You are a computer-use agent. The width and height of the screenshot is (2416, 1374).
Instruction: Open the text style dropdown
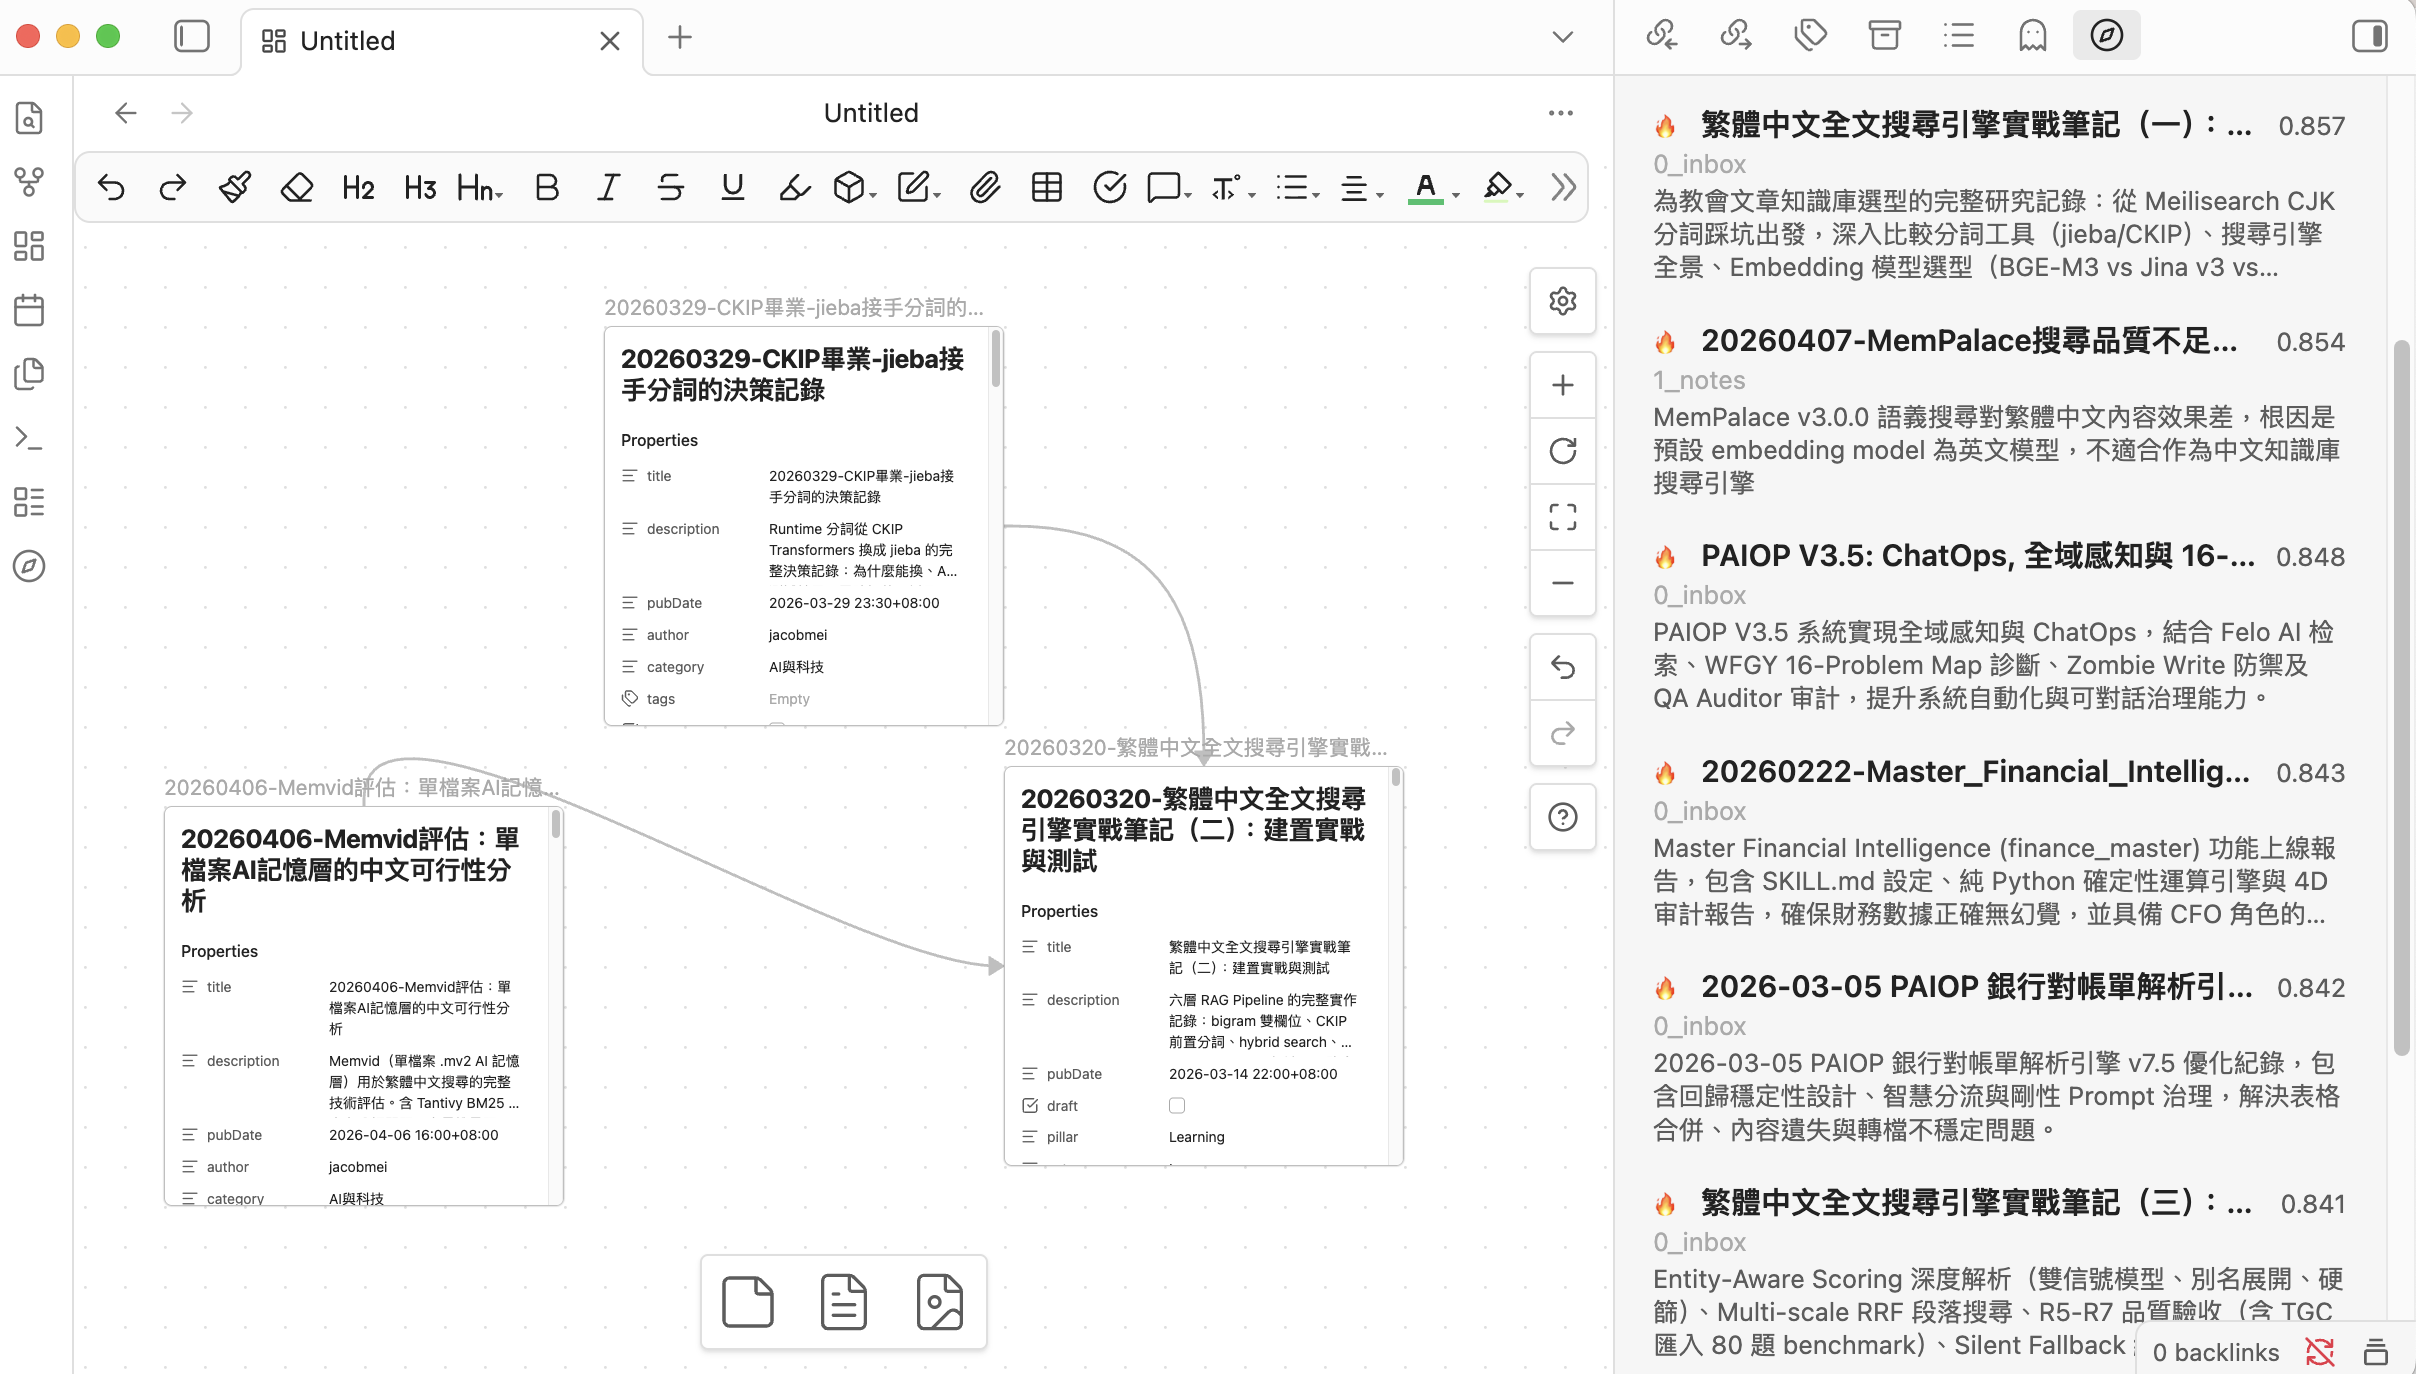1233,187
